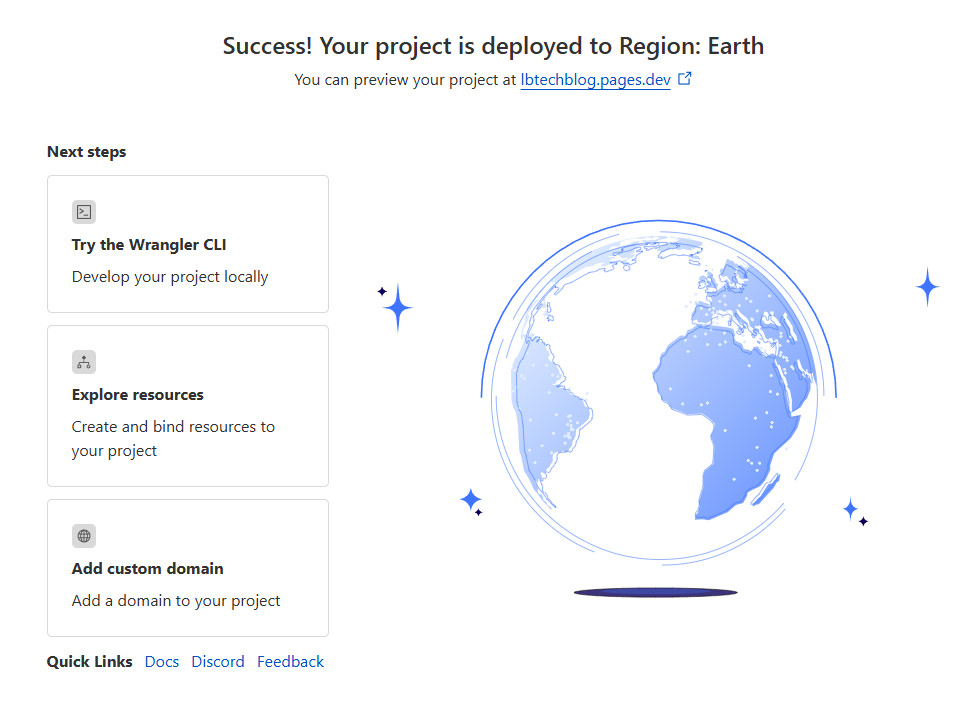The width and height of the screenshot is (975, 710).
Task: Select the 'Try the Wrangler CLI' title
Action: [149, 245]
